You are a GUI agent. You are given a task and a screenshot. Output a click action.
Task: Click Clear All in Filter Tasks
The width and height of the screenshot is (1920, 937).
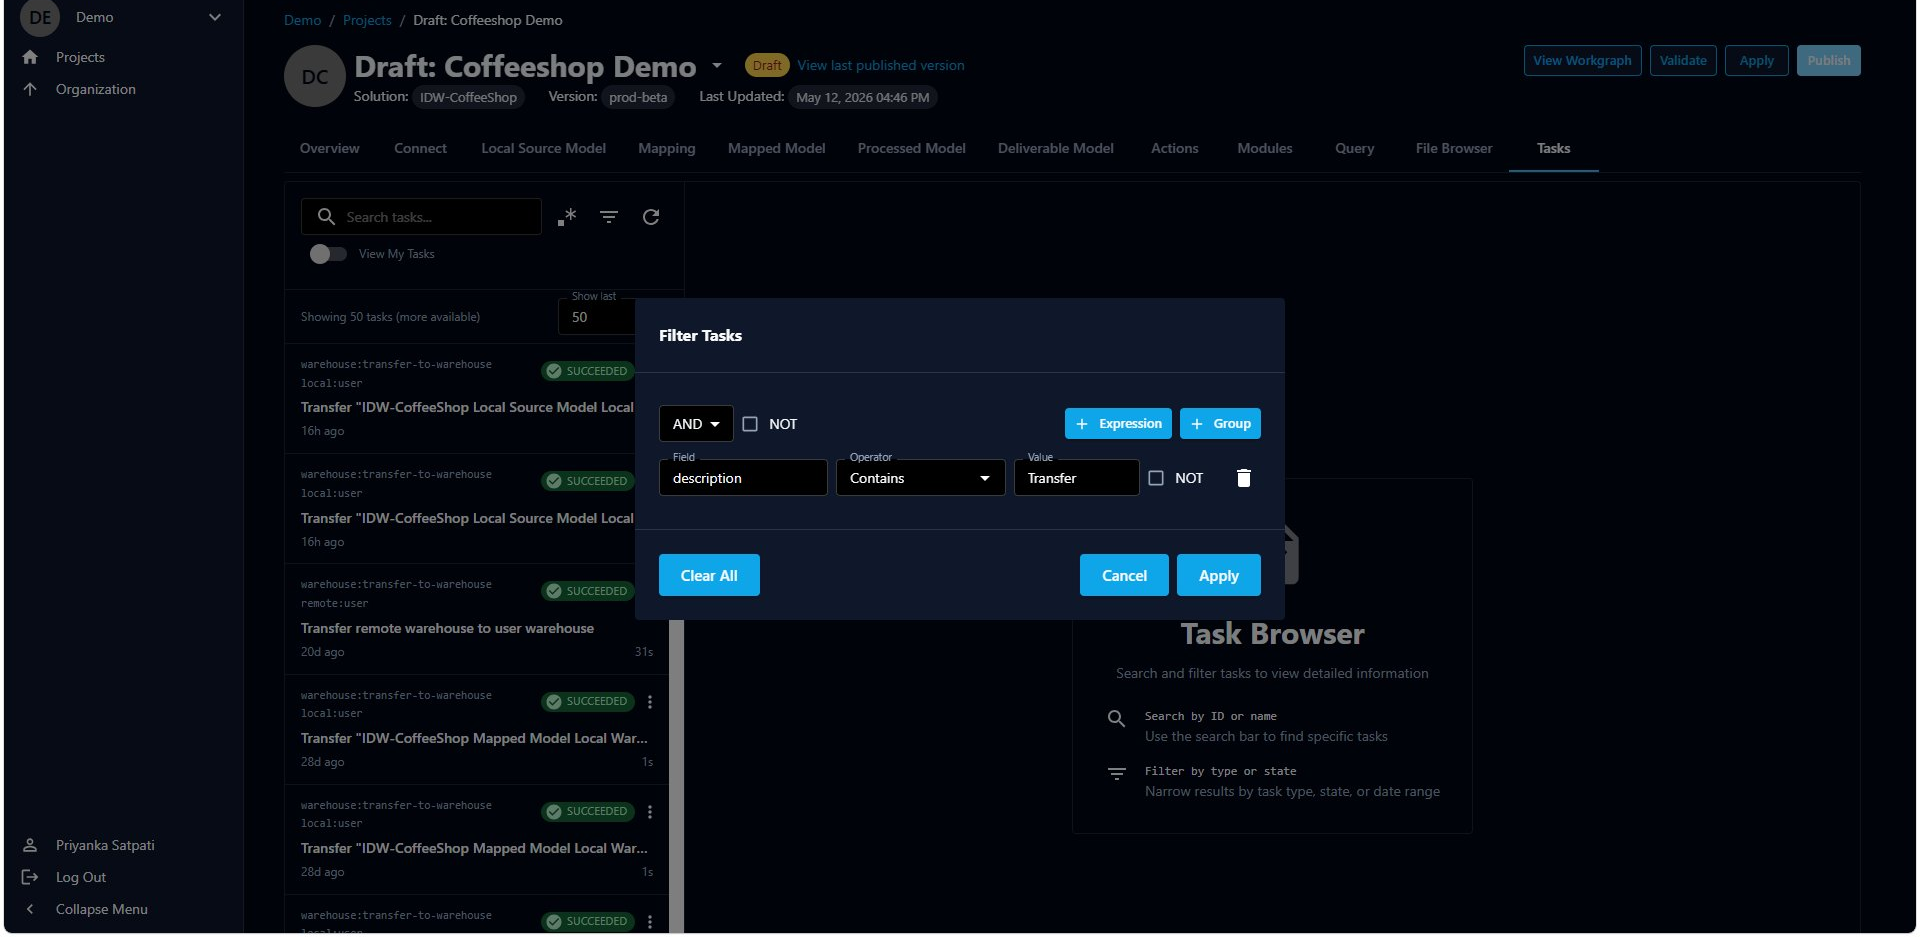(x=709, y=575)
